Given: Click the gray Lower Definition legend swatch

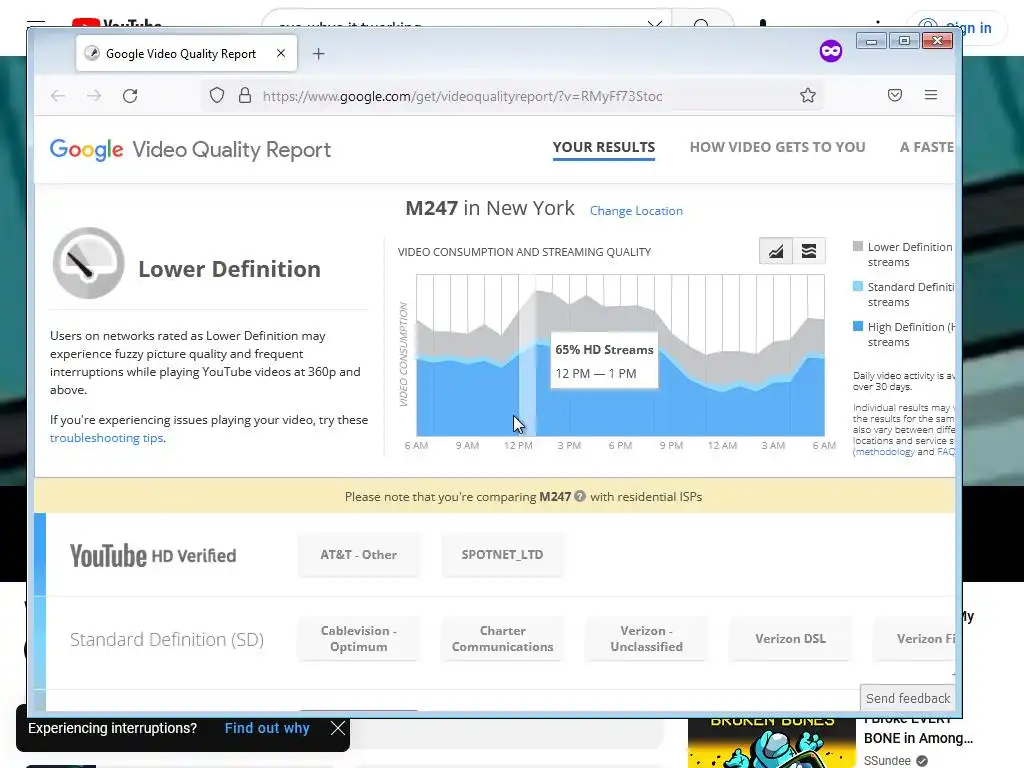Looking at the screenshot, I should 858,246.
